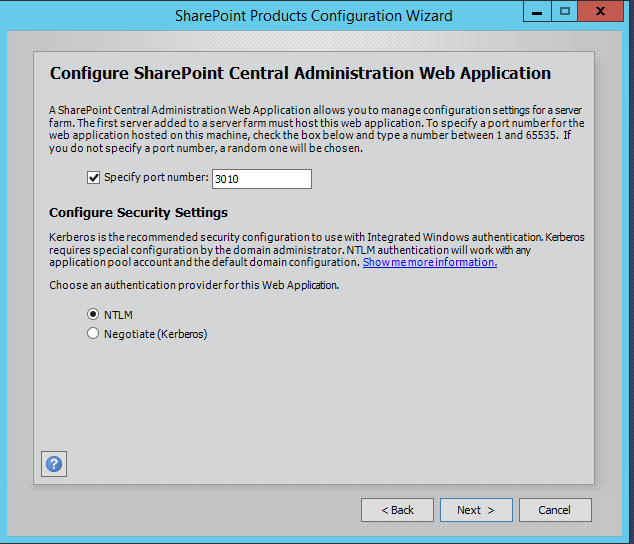Viewport: 634px width, 544px height.
Task: Click the 'Negotiate (Kerberos)' label text
Action: [x=155, y=334]
